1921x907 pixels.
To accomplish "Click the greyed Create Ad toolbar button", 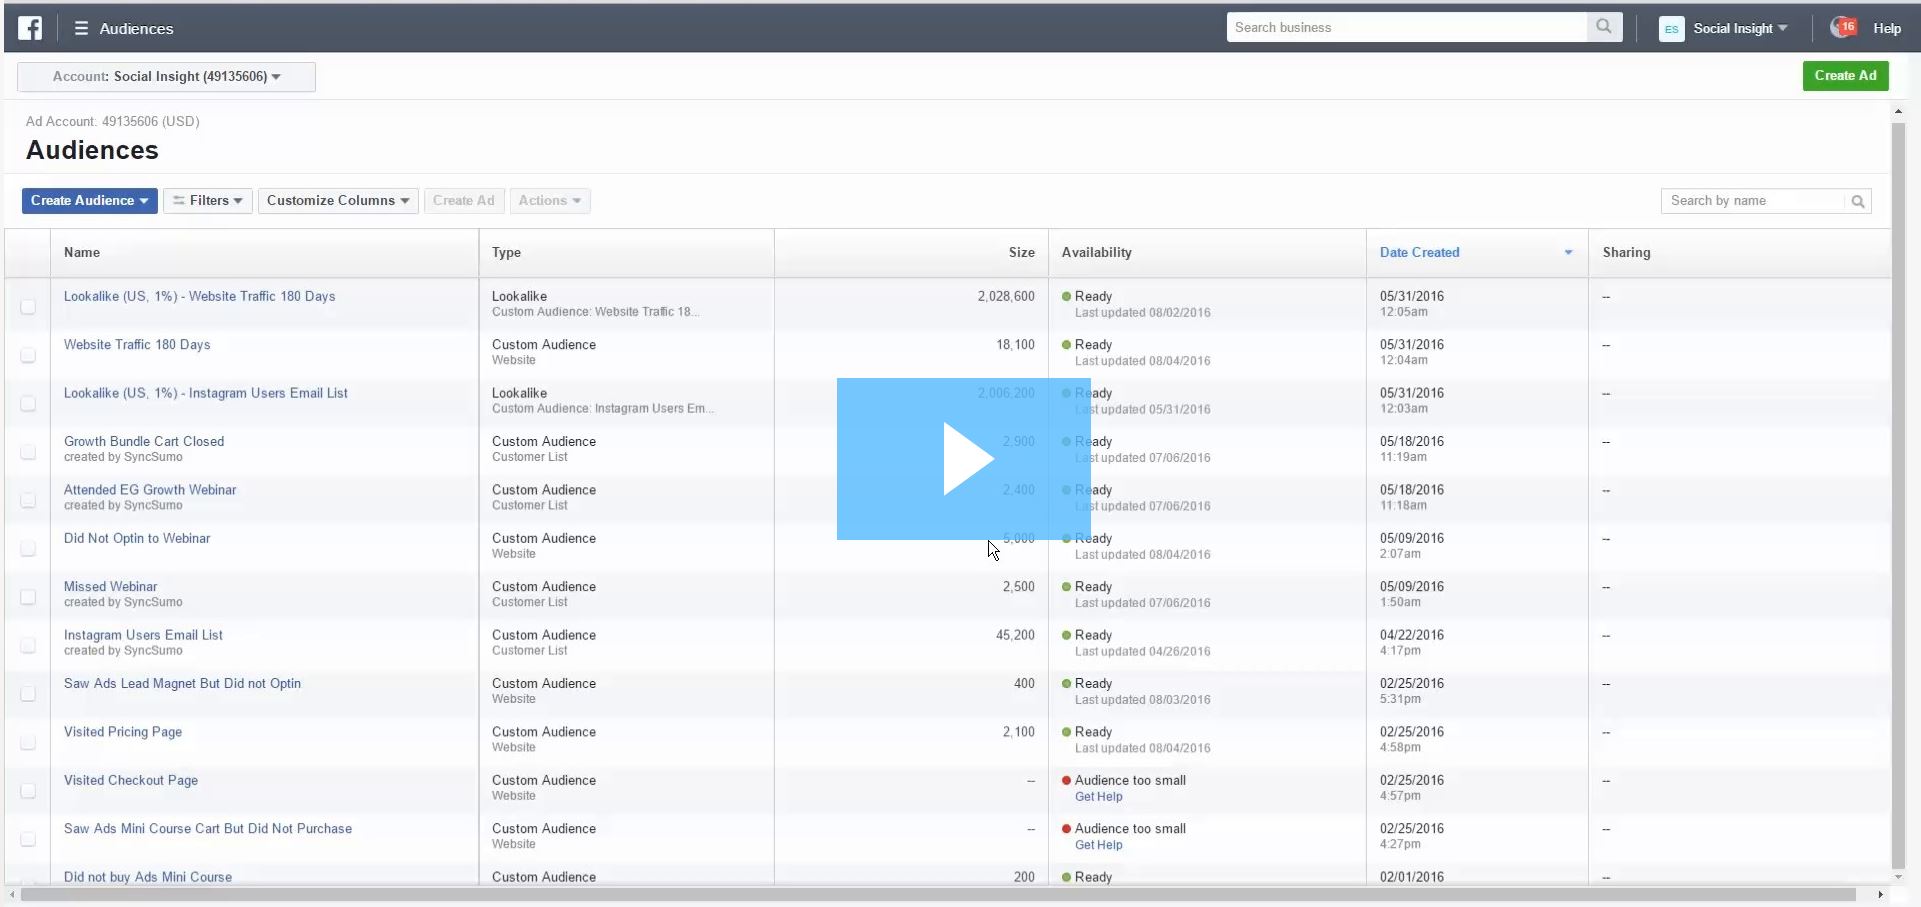I will [x=464, y=201].
